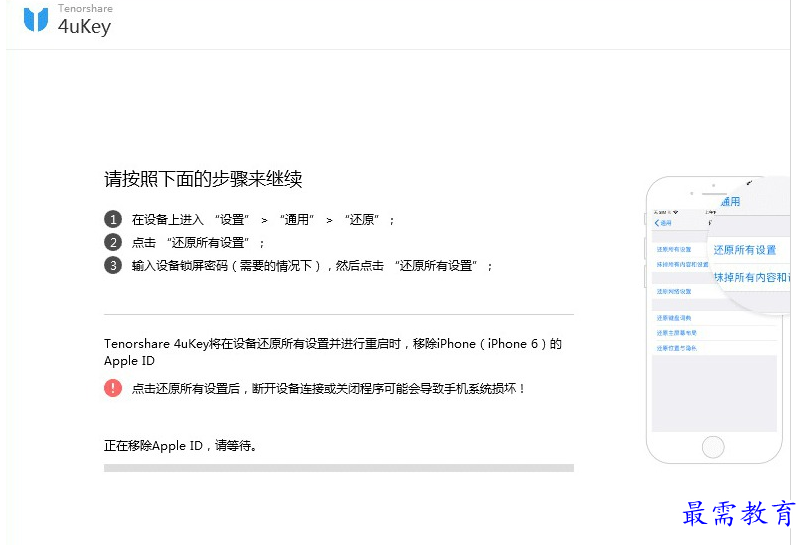
Task: Click the 4uKey product name text
Action: pos(84,27)
